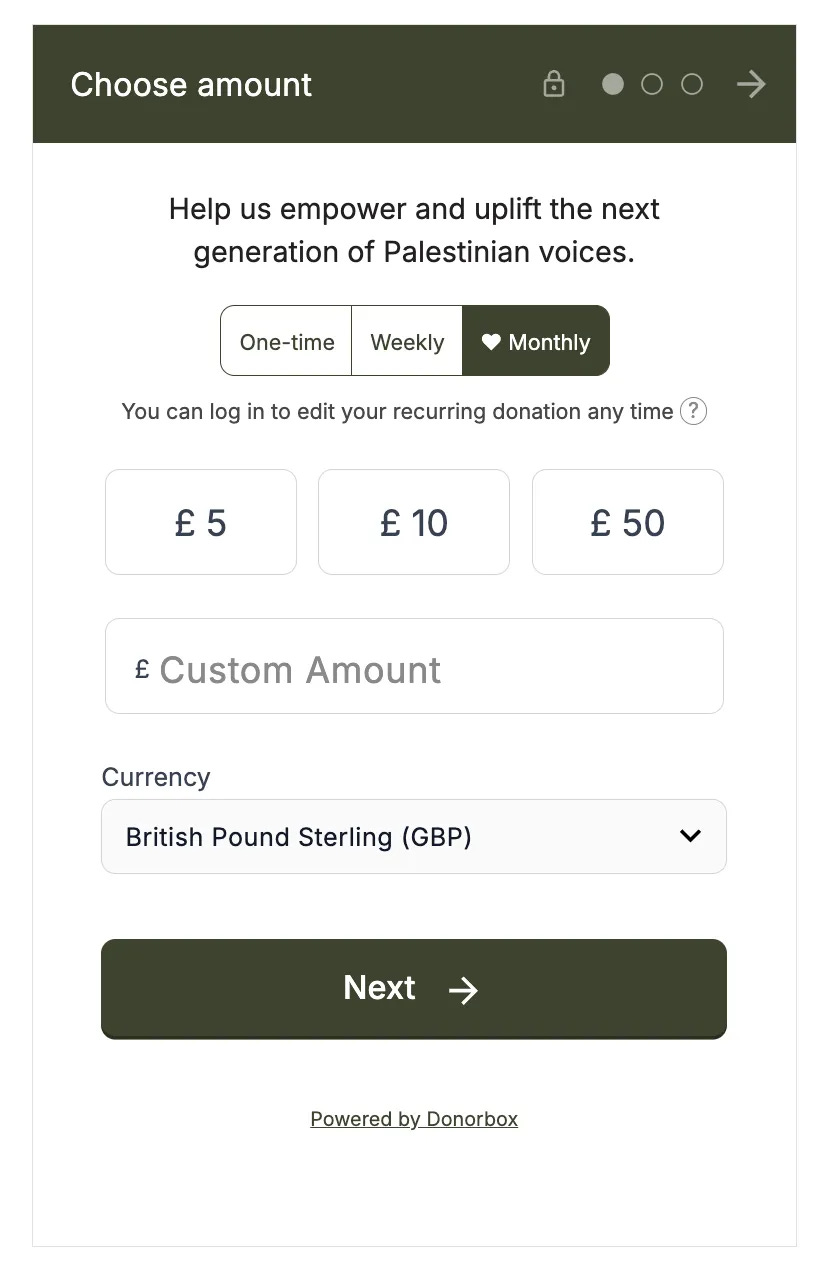Continue with the Next button

[414, 989]
